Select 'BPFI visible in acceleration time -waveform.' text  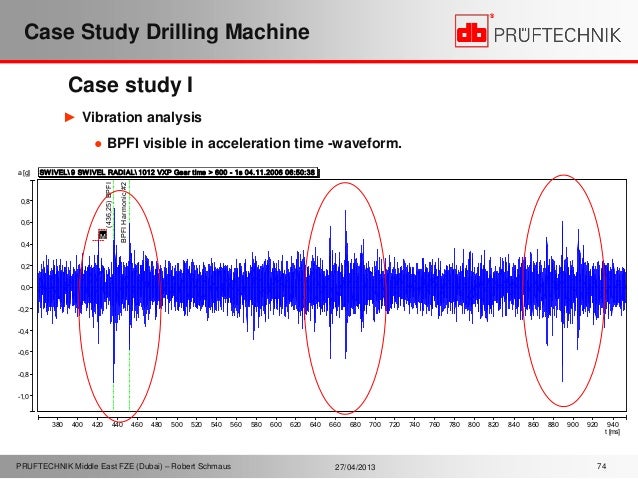pyautogui.click(x=254, y=143)
